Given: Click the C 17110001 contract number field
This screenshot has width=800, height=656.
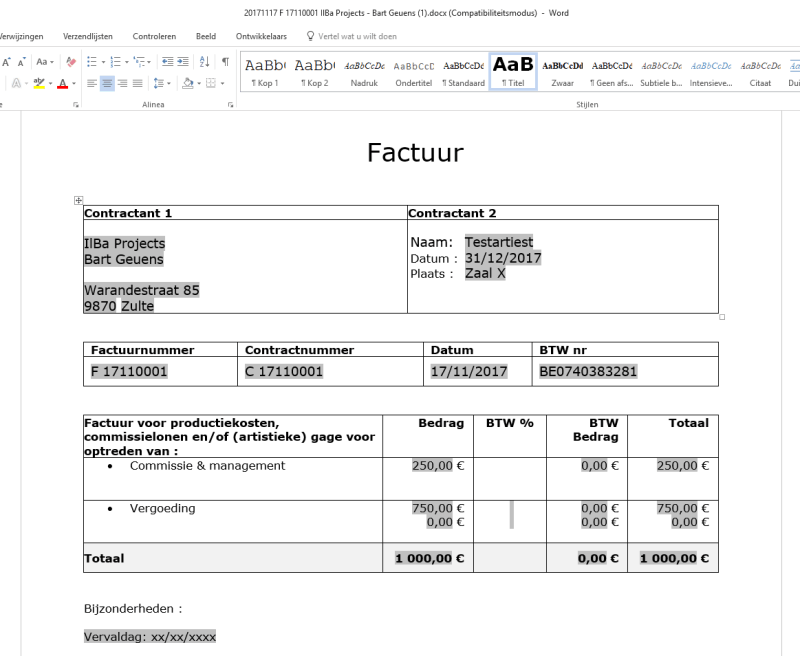Looking at the screenshot, I should tap(284, 371).
